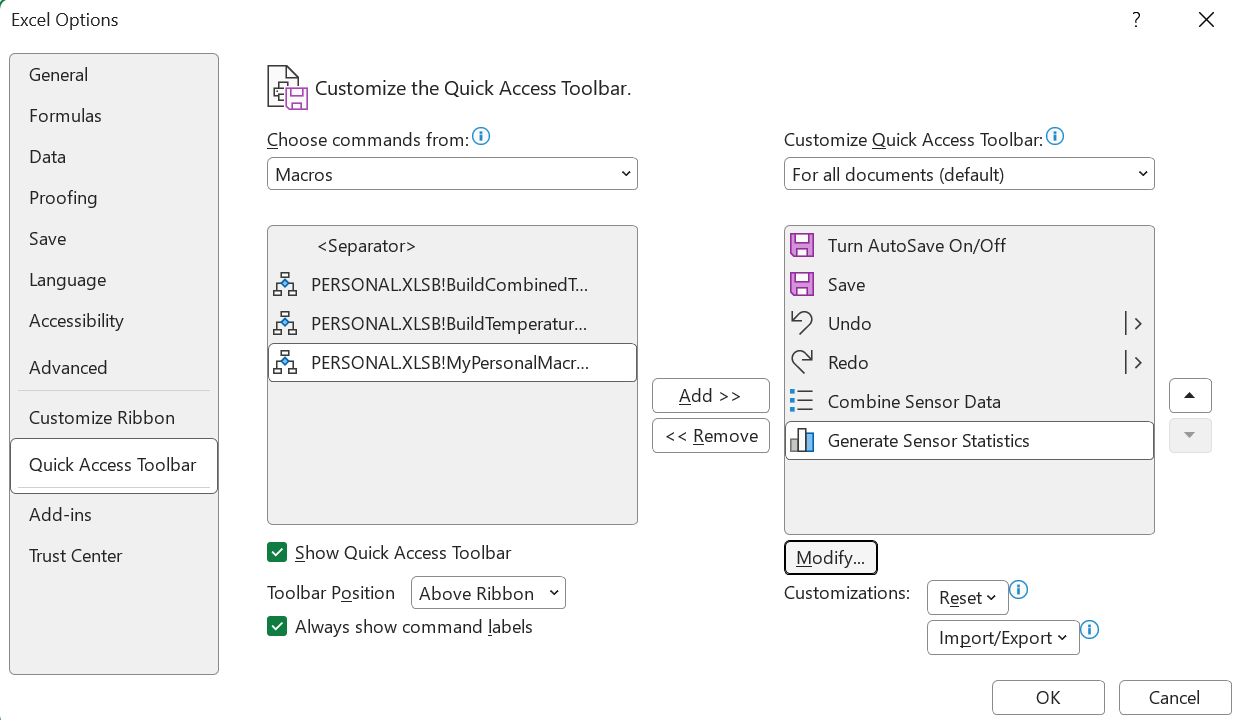Click the Move Up arrow button
The height and width of the screenshot is (720, 1234).
1190,395
